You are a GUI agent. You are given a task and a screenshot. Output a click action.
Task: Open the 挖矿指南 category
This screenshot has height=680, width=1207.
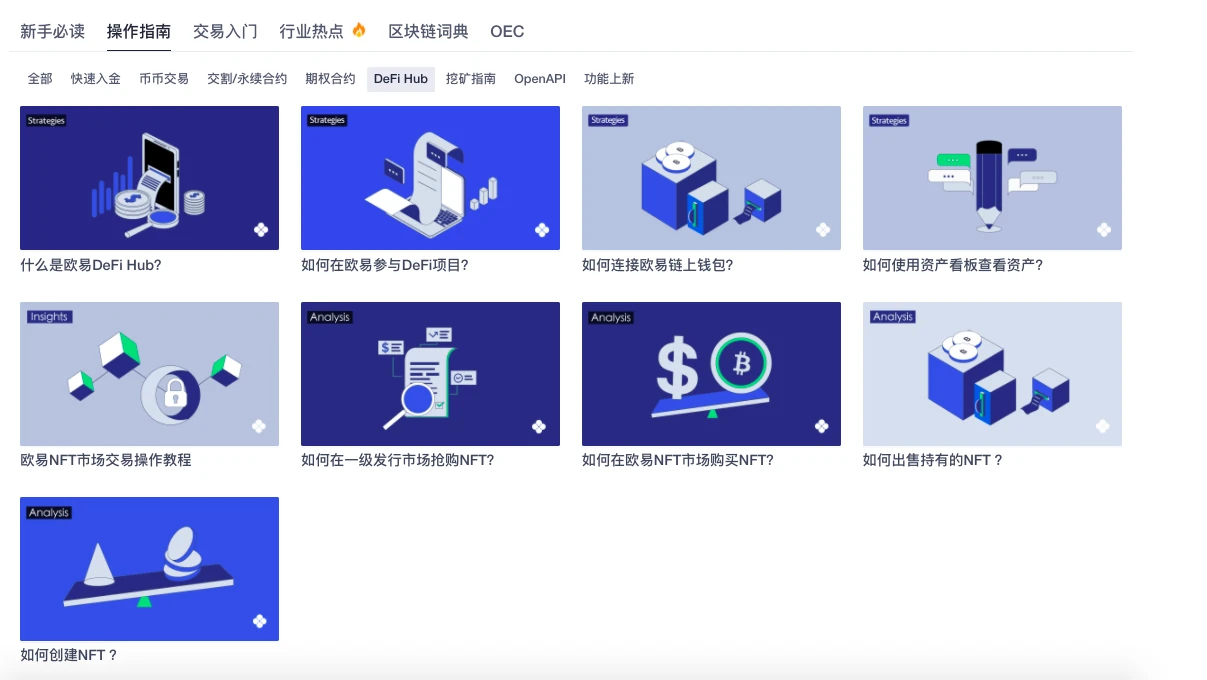tap(471, 79)
